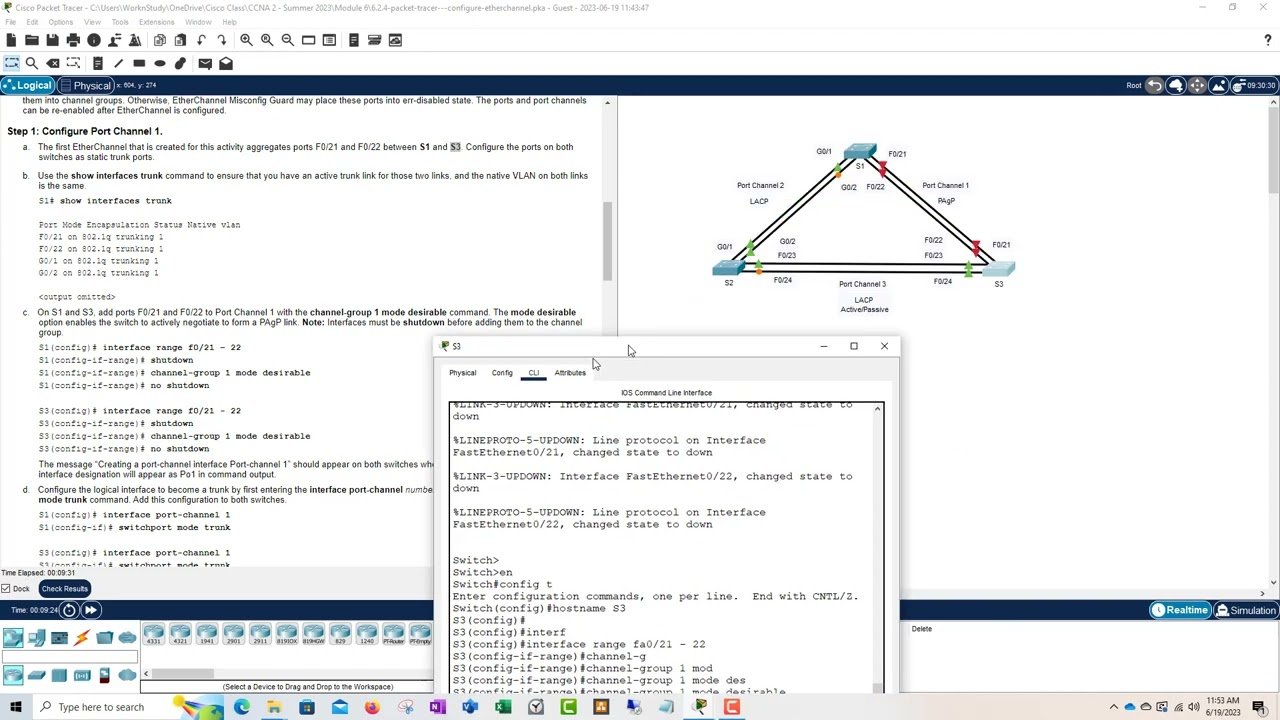Select the CLI tab in S3 window
Viewport: 1280px width, 720px height.
534,373
